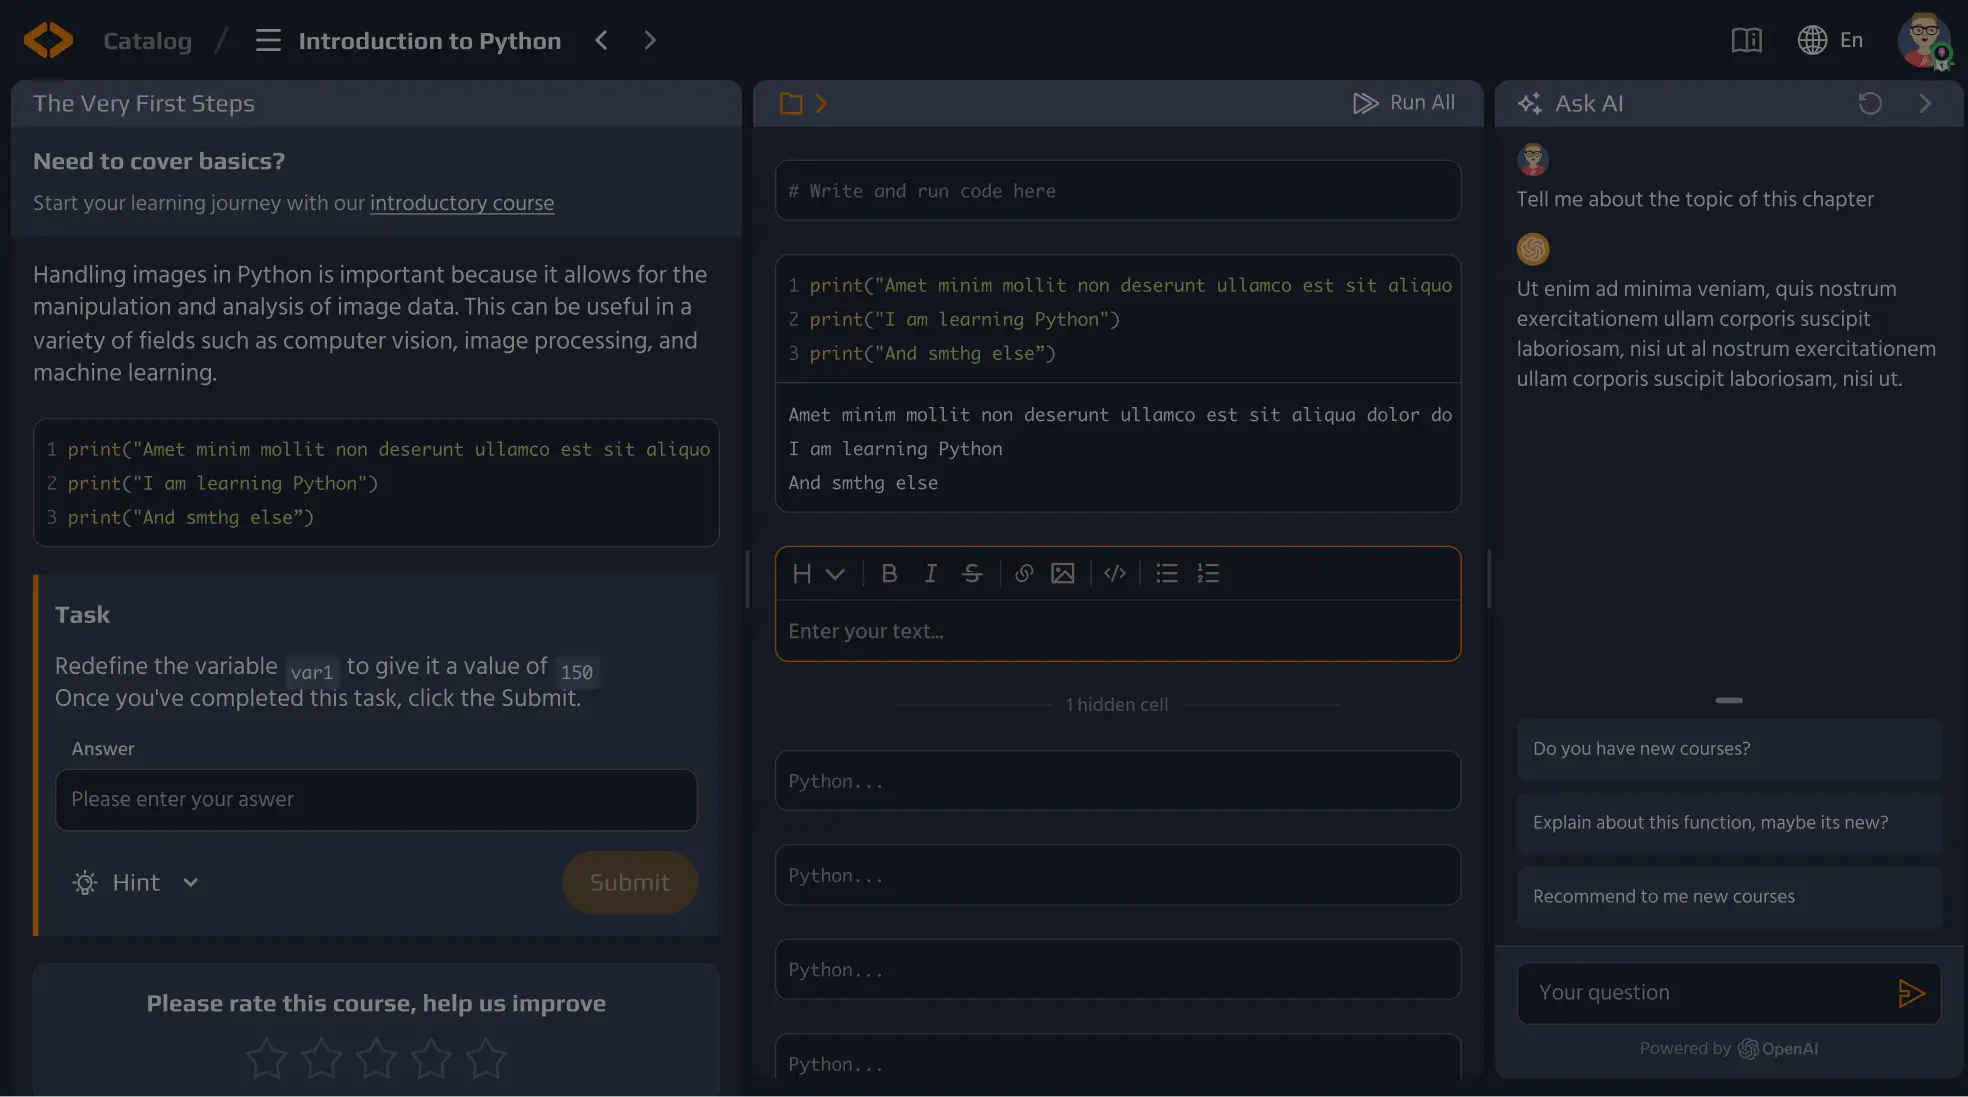
Task: Go to Catalog breadcrumb
Action: click(x=147, y=41)
